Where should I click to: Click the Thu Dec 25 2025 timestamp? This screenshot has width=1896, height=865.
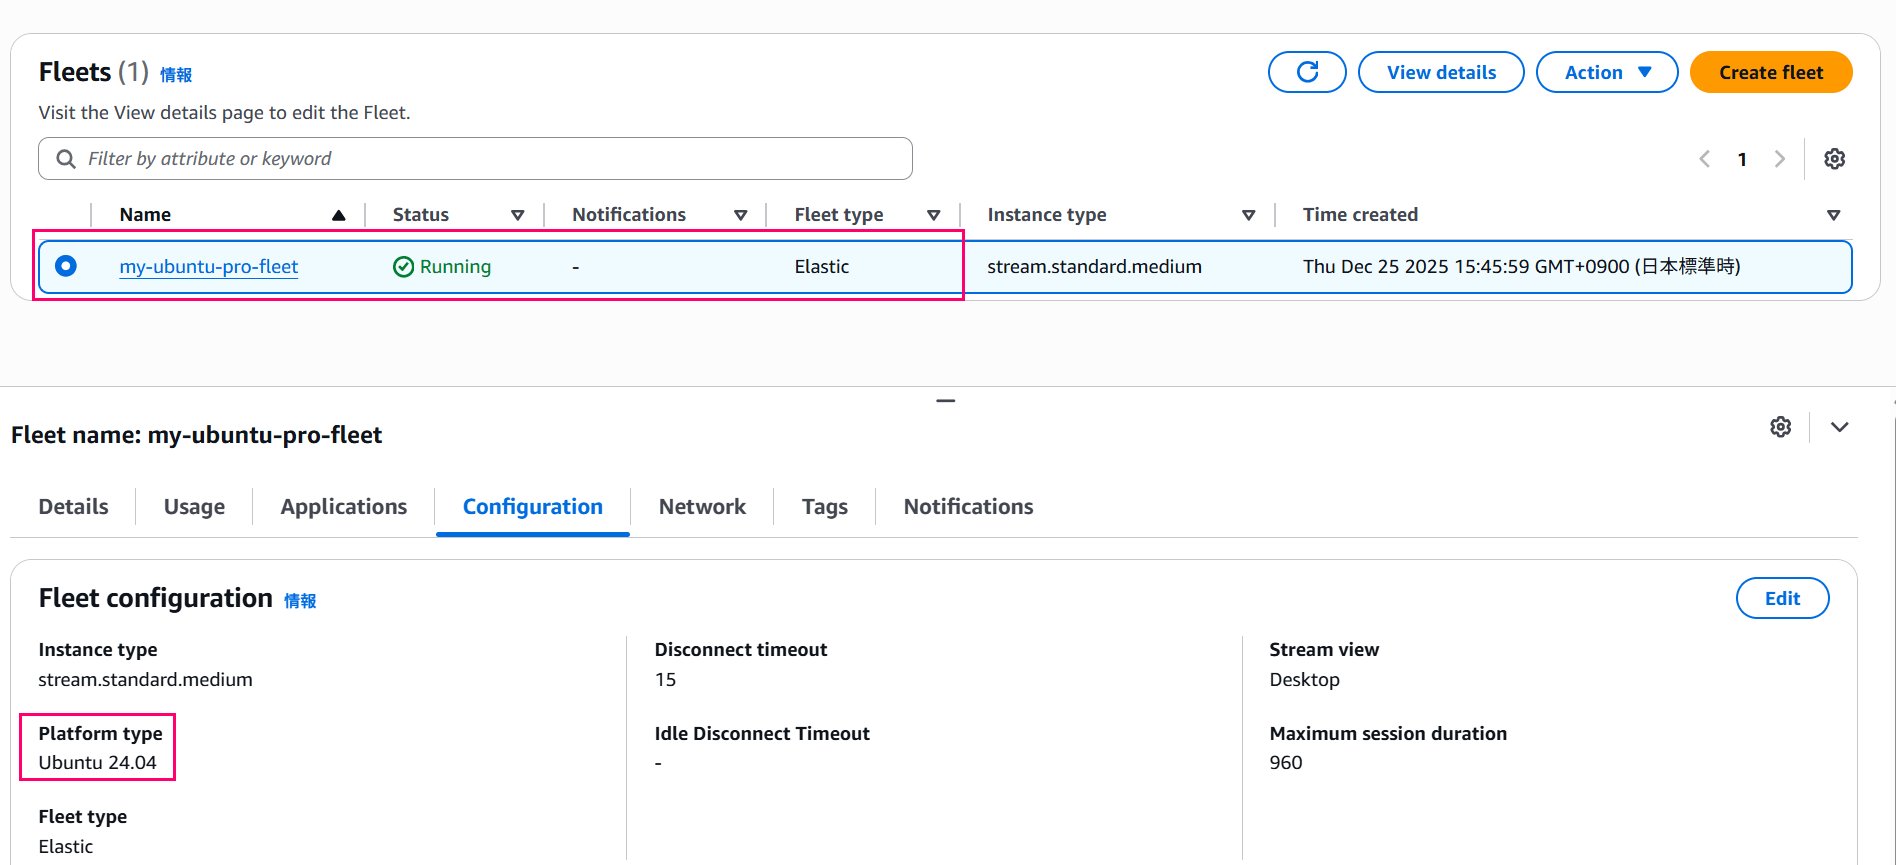pyautogui.click(x=1521, y=266)
